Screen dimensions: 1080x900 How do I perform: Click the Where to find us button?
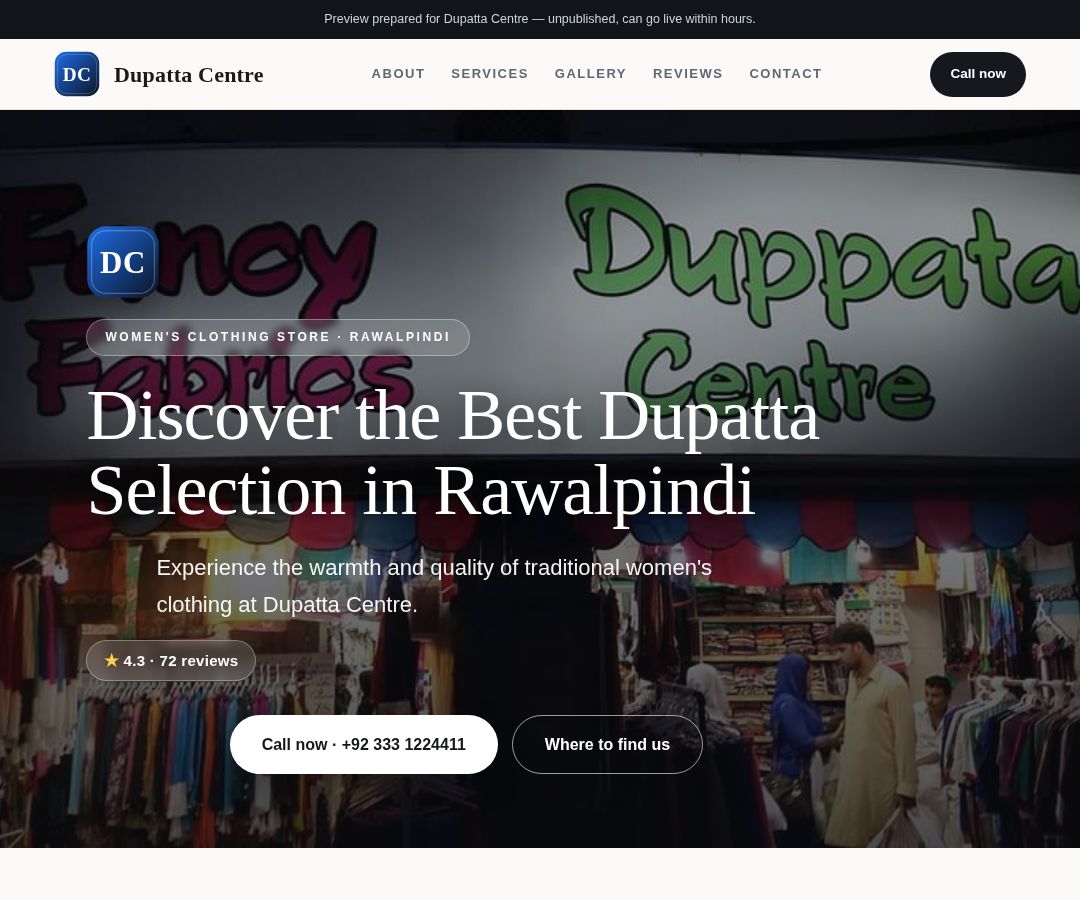point(607,744)
